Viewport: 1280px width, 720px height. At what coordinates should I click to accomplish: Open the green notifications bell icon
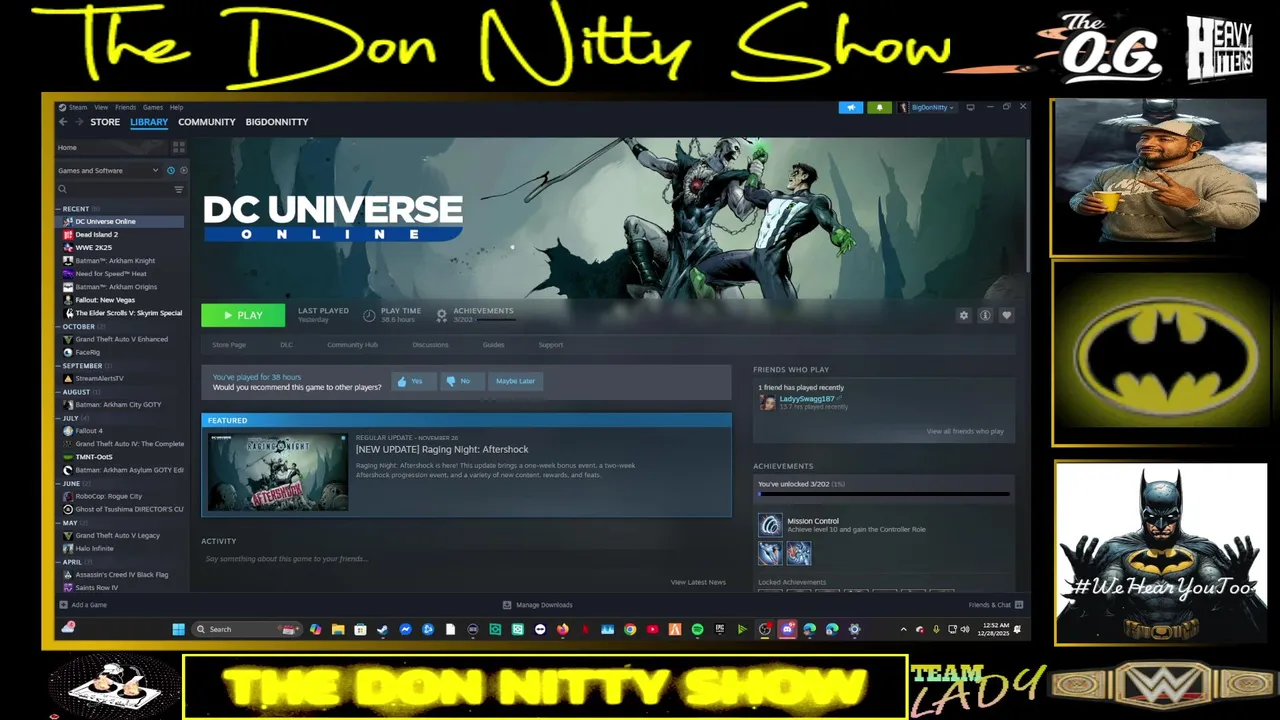(880, 107)
